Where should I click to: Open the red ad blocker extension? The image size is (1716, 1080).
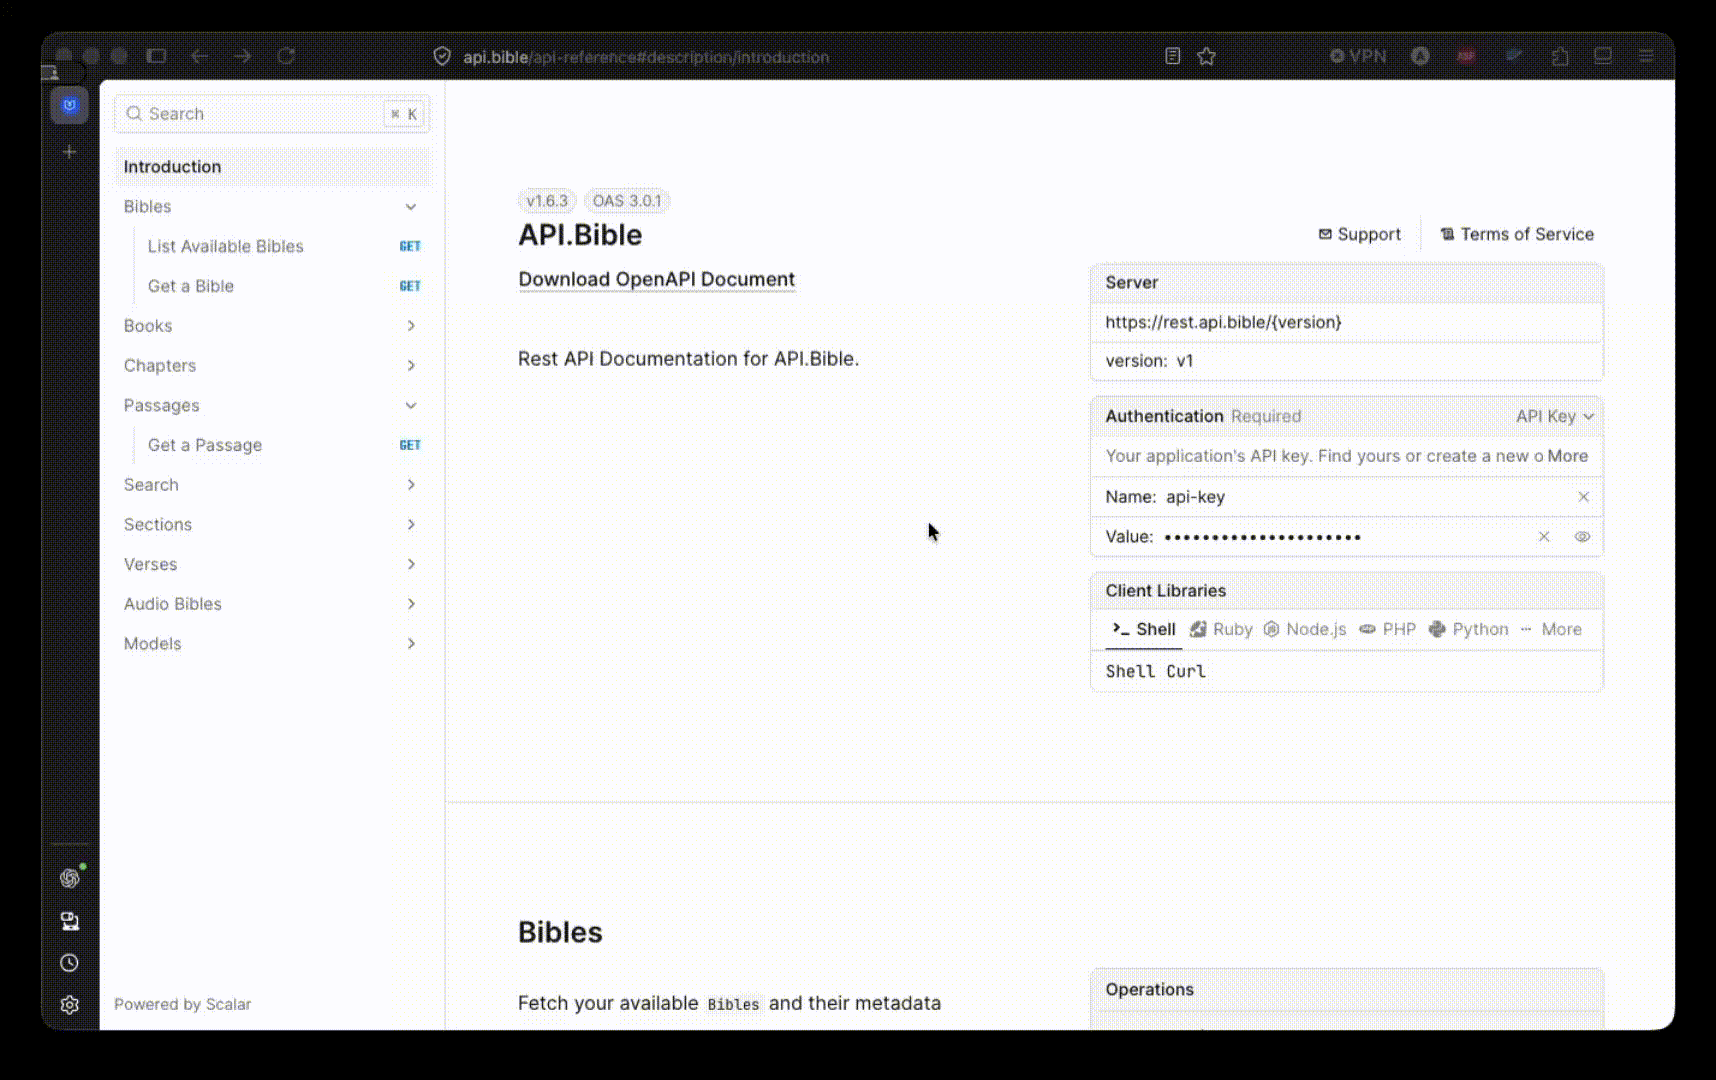pyautogui.click(x=1467, y=56)
